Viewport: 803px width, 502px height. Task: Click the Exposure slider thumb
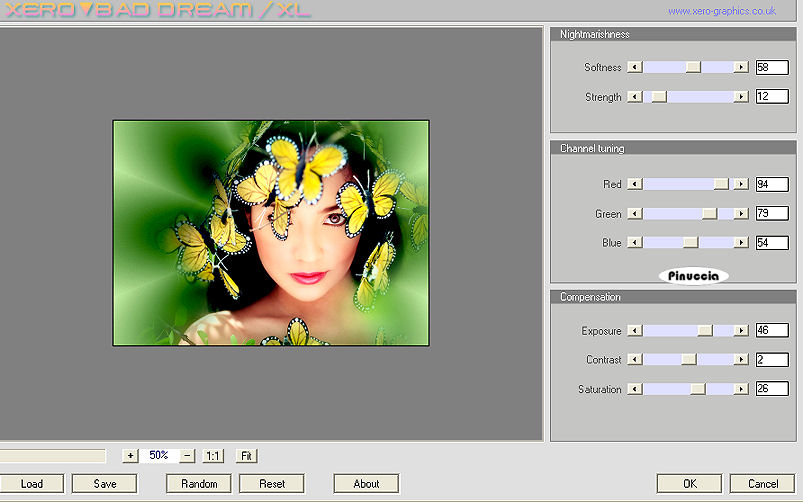pyautogui.click(x=705, y=330)
